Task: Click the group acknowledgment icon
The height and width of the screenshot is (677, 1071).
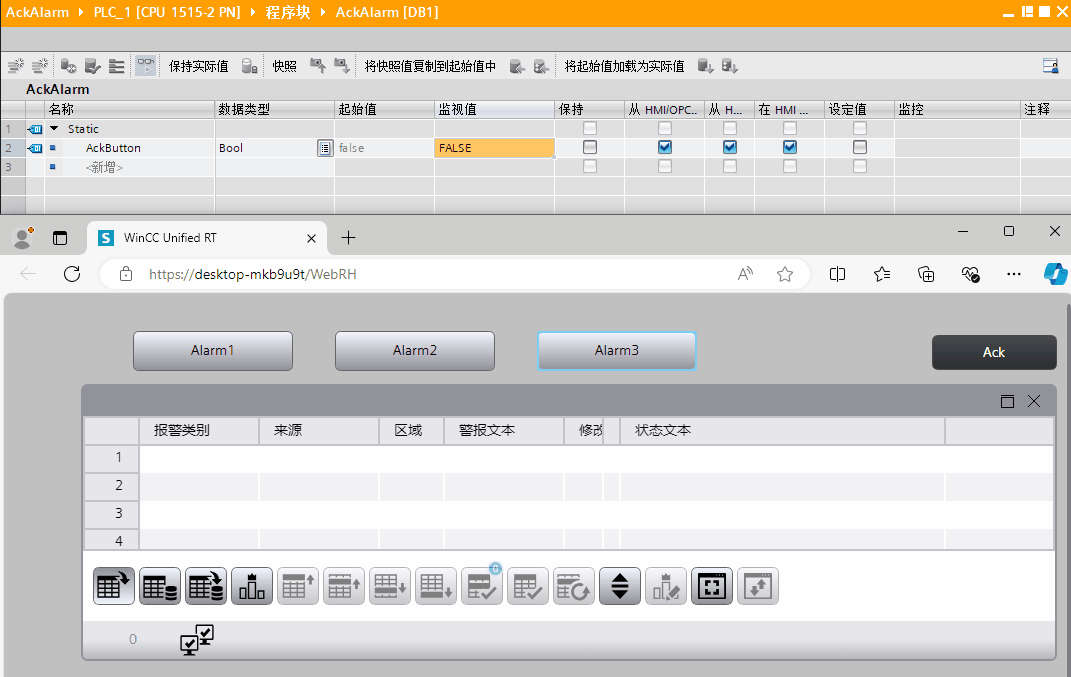Action: coord(528,586)
